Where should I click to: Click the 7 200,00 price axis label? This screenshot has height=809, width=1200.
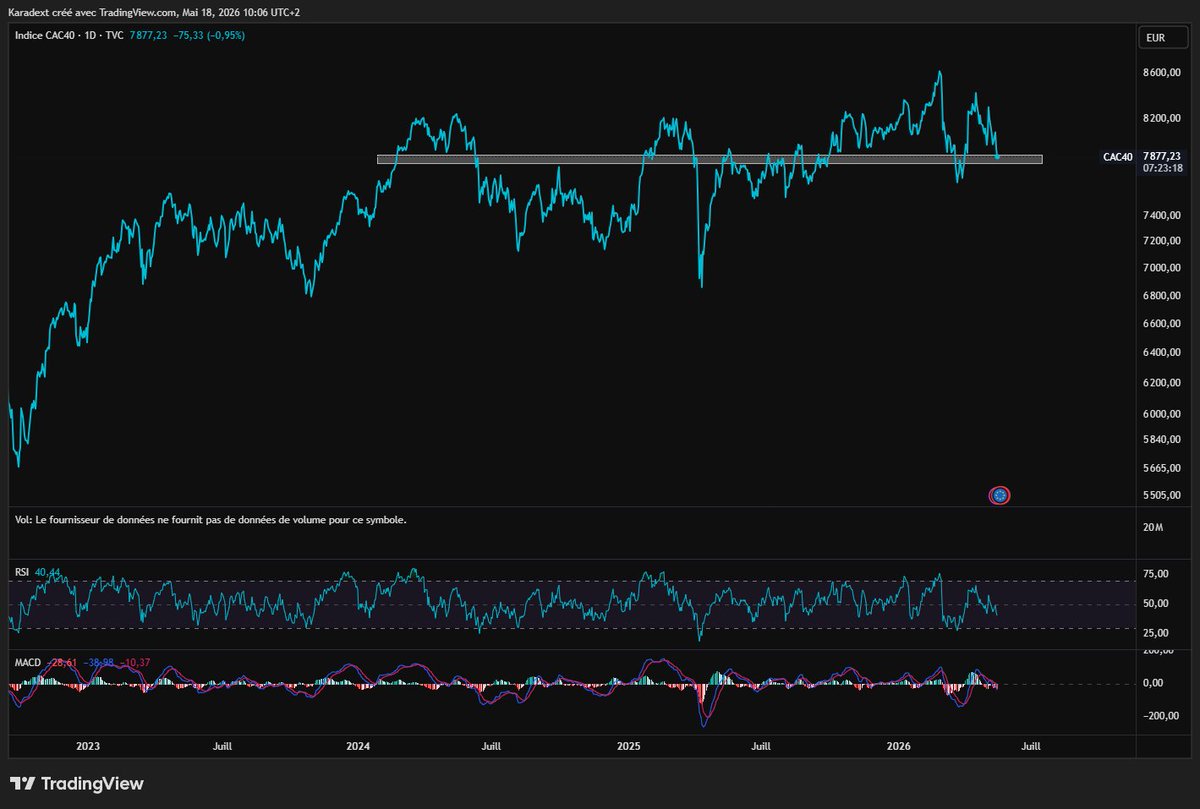tap(1161, 241)
